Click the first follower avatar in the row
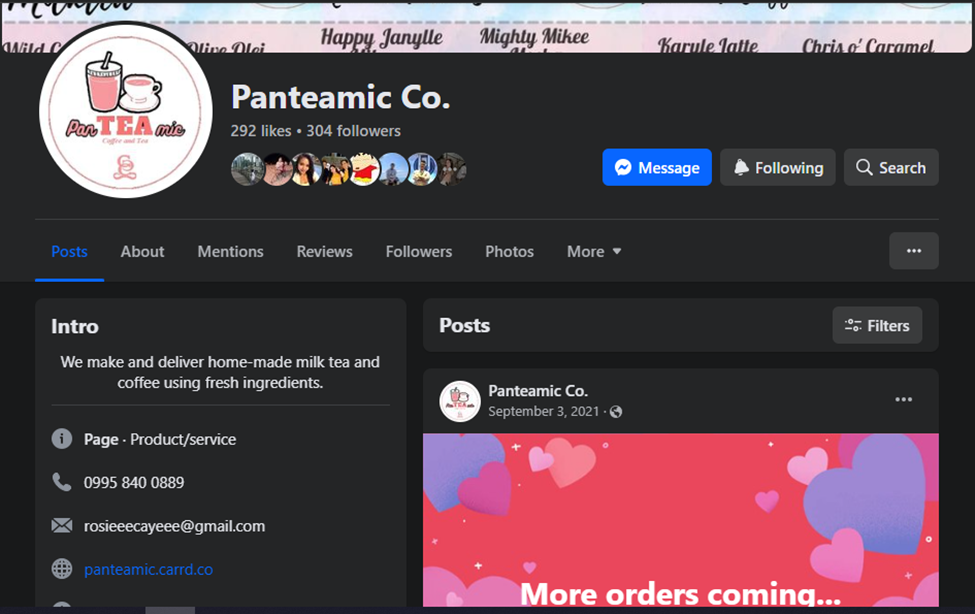This screenshot has width=975, height=614. tap(247, 169)
